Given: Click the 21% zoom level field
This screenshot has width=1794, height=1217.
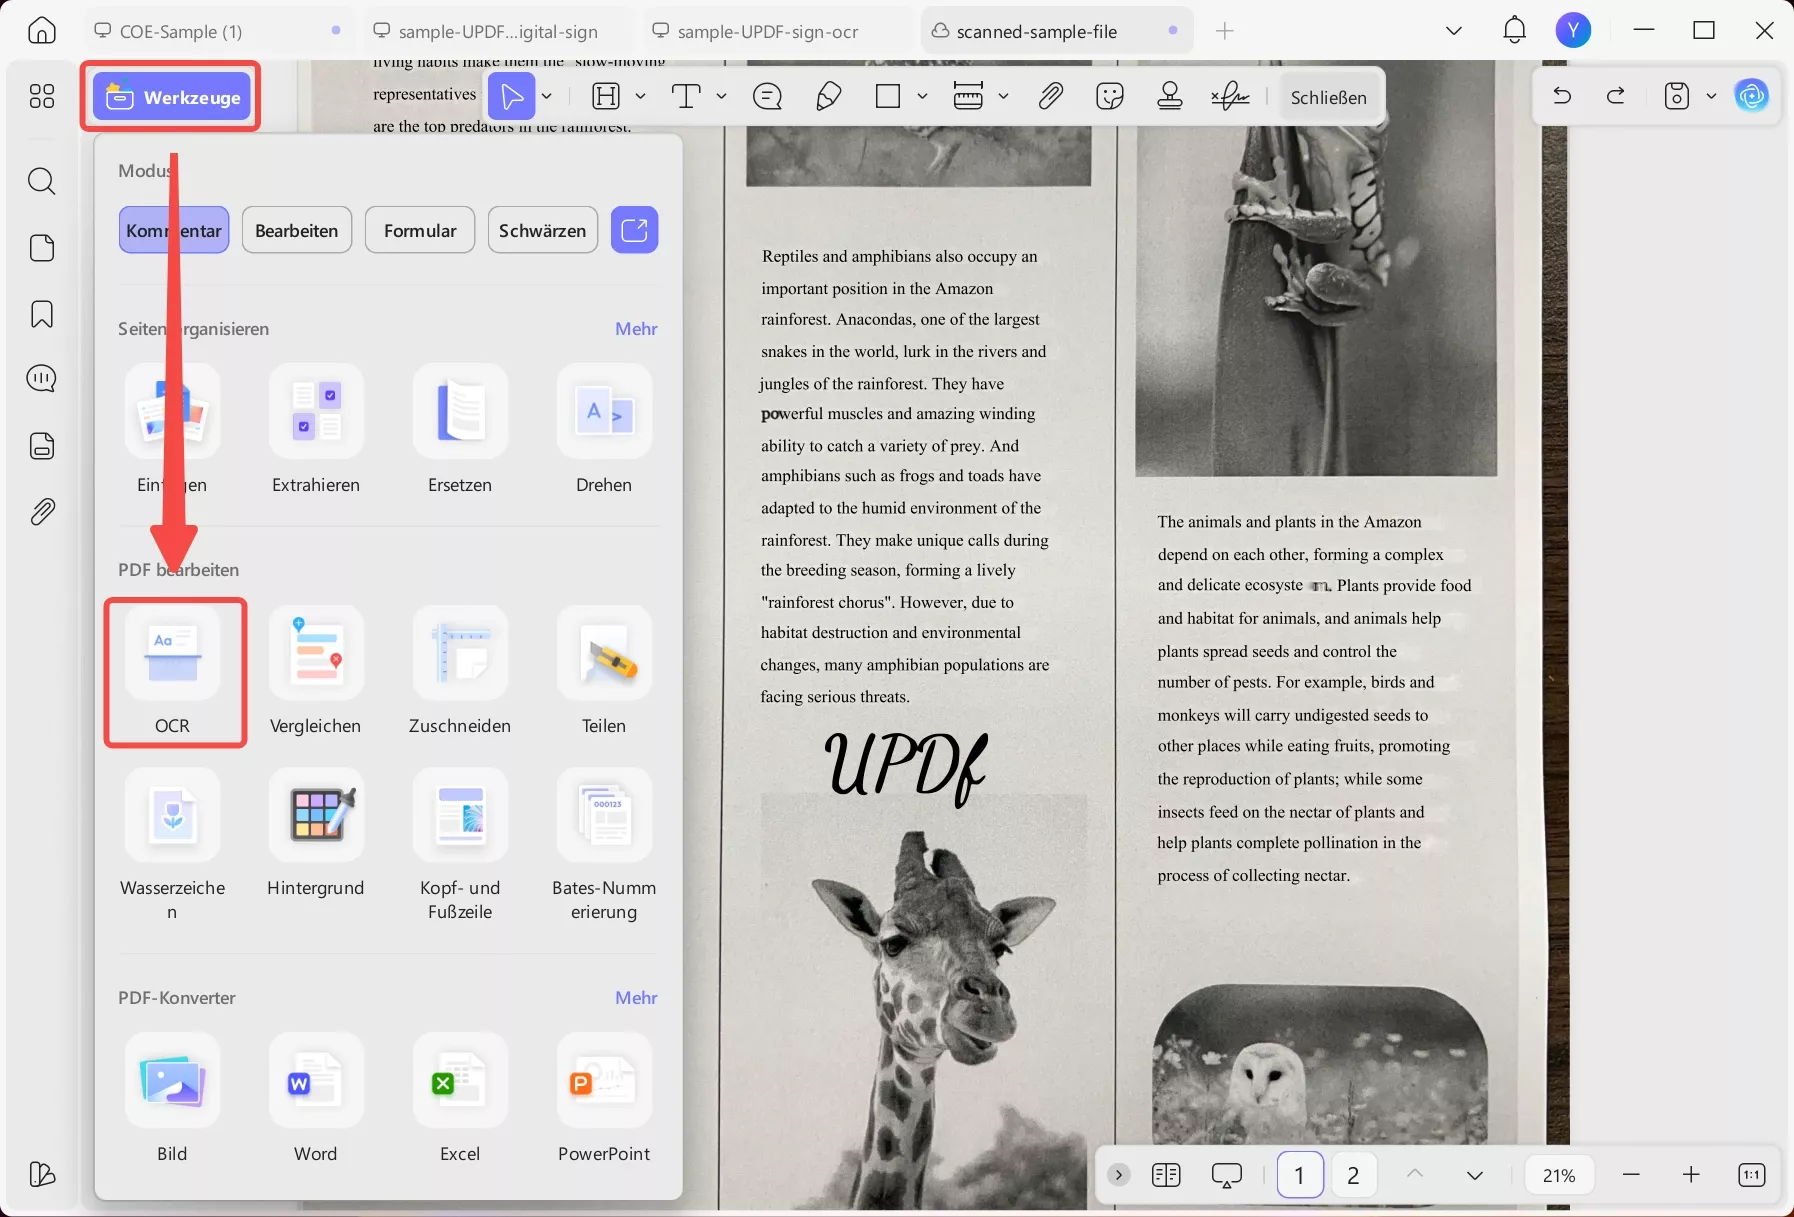Looking at the screenshot, I should (1558, 1176).
